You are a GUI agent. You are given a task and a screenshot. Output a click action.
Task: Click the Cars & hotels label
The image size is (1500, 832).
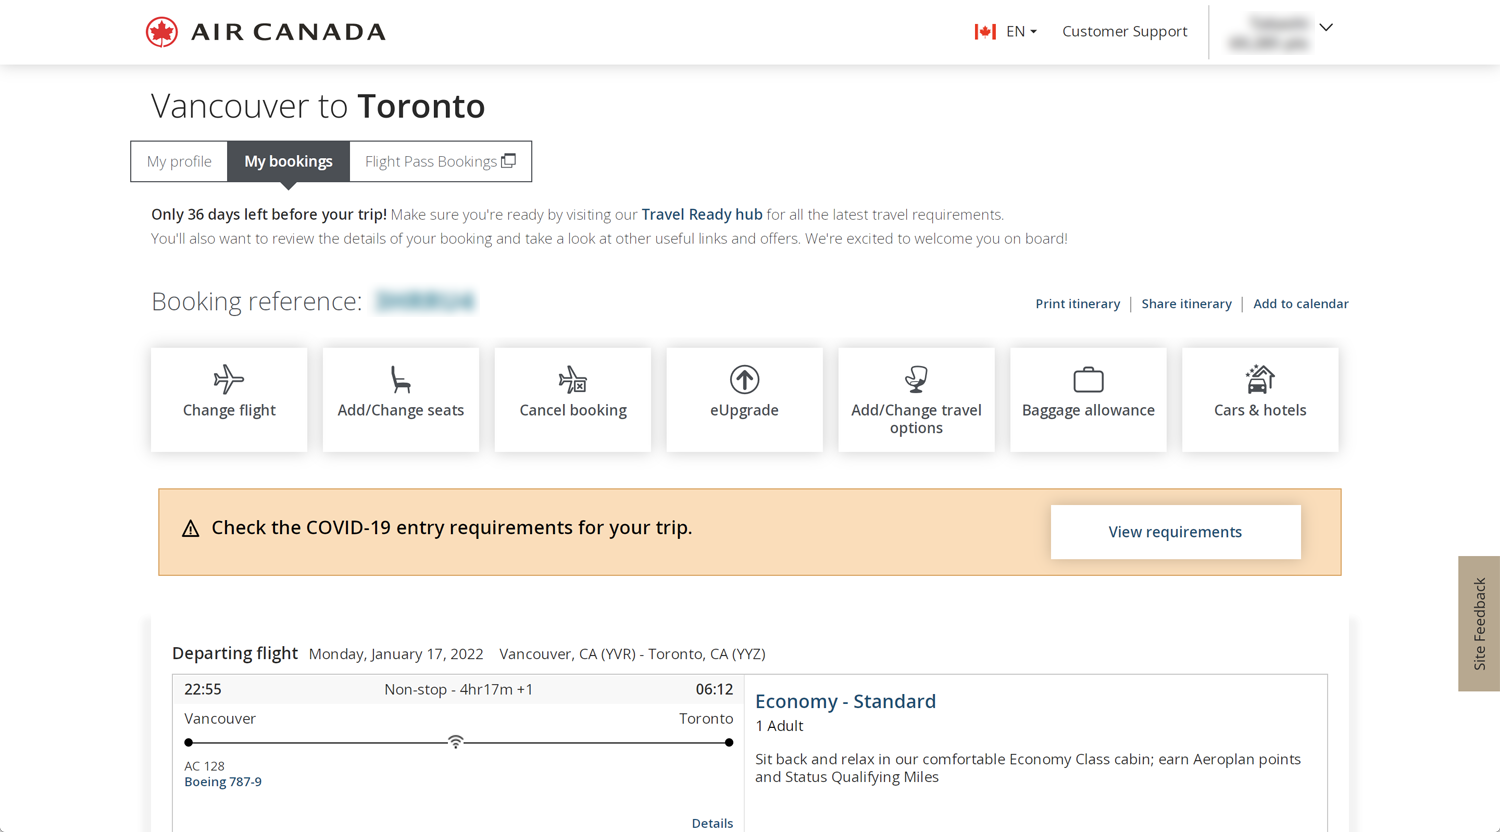(1260, 410)
